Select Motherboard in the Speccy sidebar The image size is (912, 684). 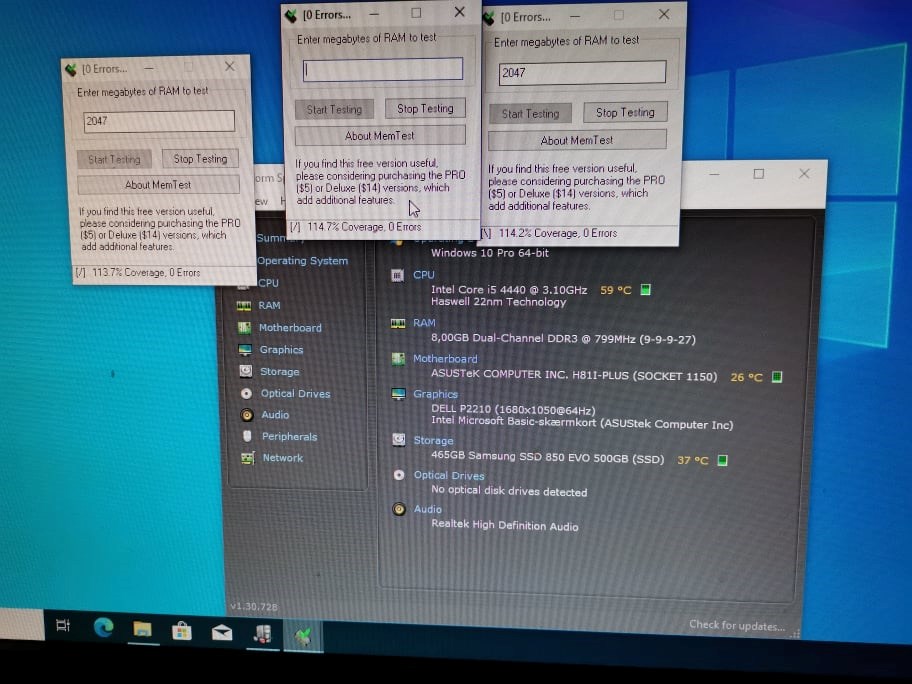[x=290, y=327]
